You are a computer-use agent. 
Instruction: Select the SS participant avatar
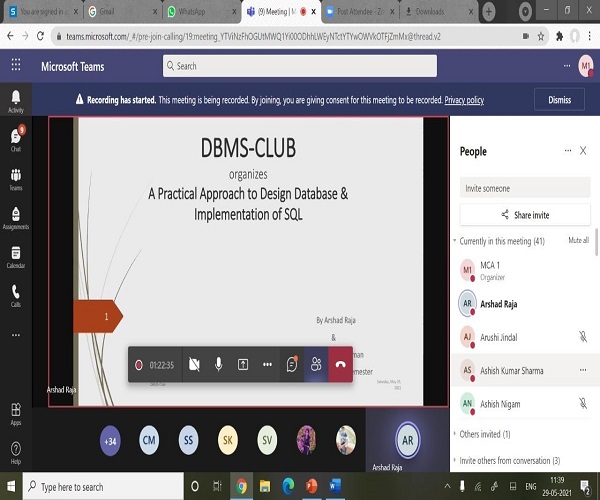tap(188, 440)
